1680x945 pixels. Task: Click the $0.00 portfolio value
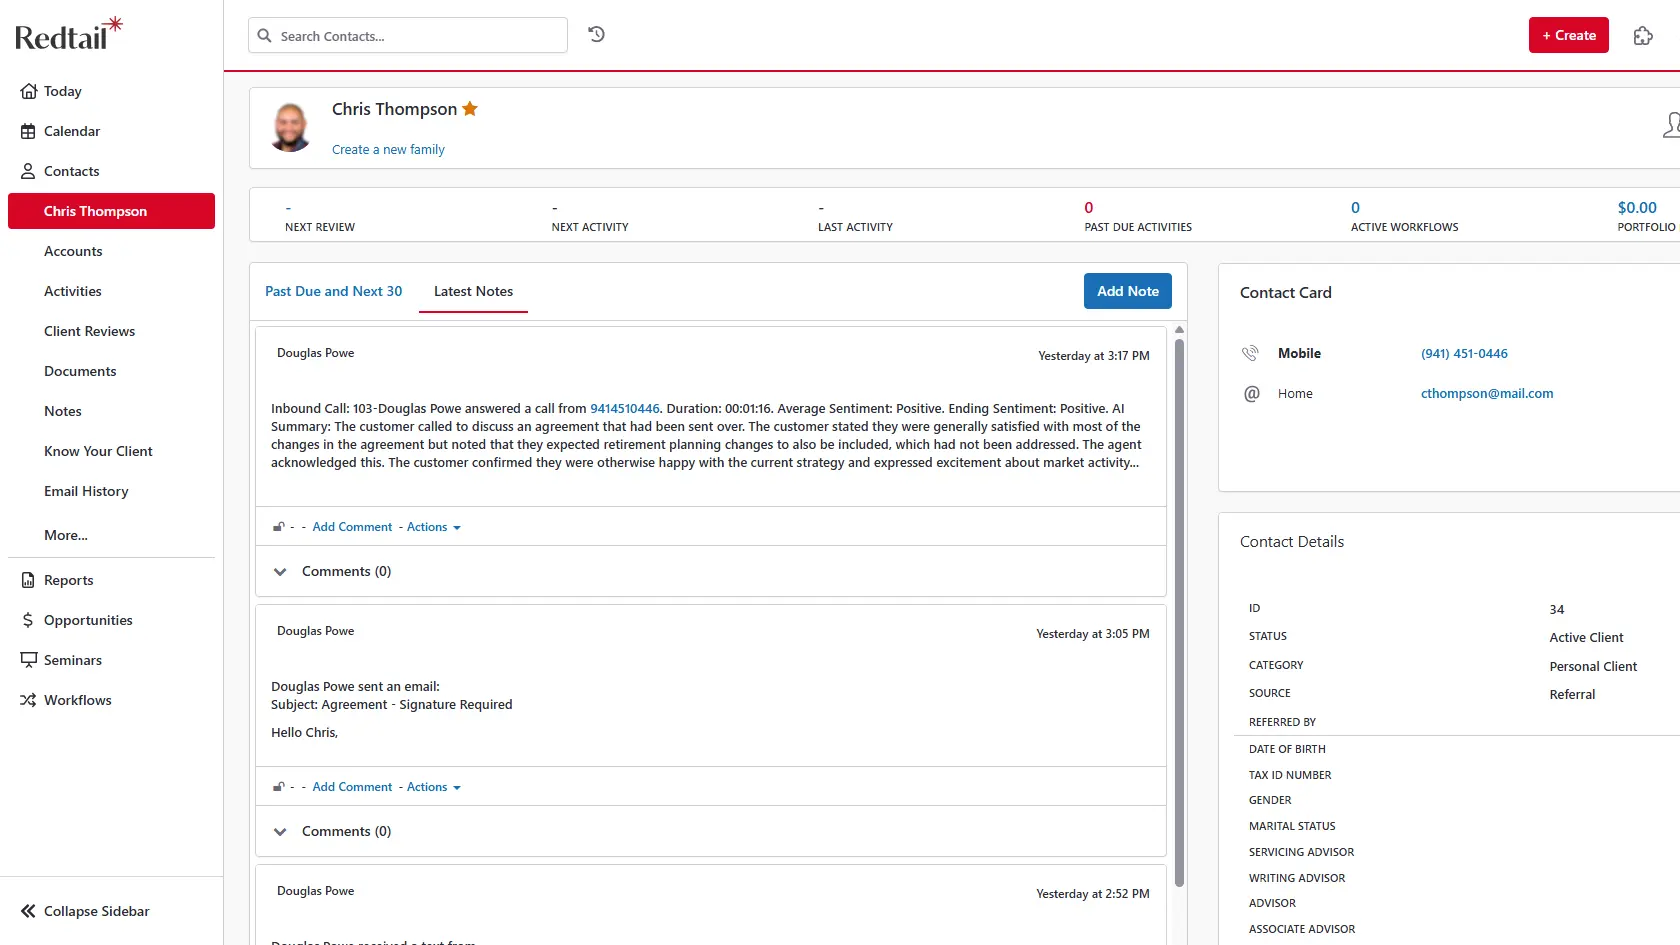(1637, 208)
